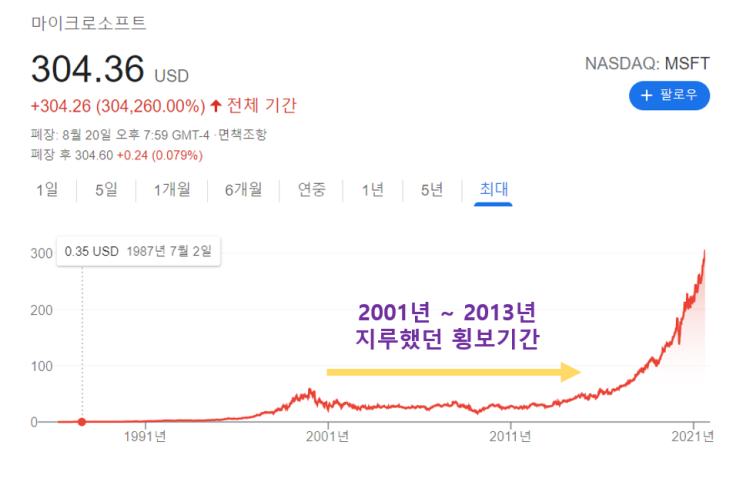
Task: Click the 마이크로소프트 company name
Action: (89, 23)
